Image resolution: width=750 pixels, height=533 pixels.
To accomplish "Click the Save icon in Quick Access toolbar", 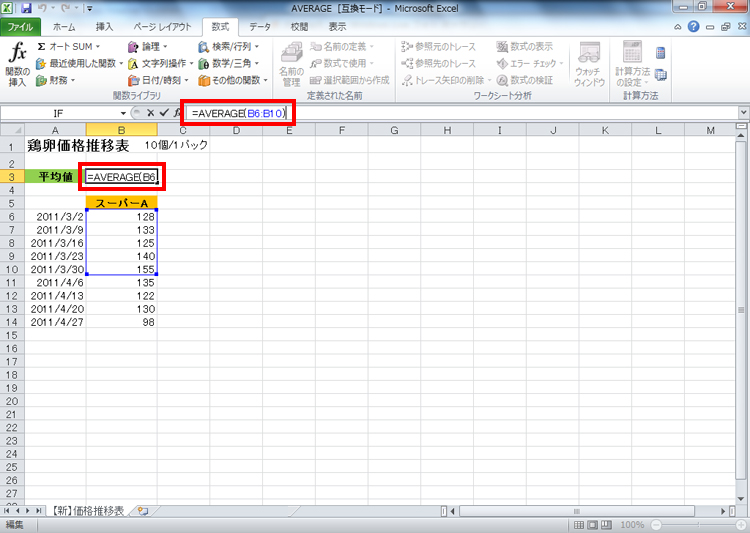I will coord(26,8).
